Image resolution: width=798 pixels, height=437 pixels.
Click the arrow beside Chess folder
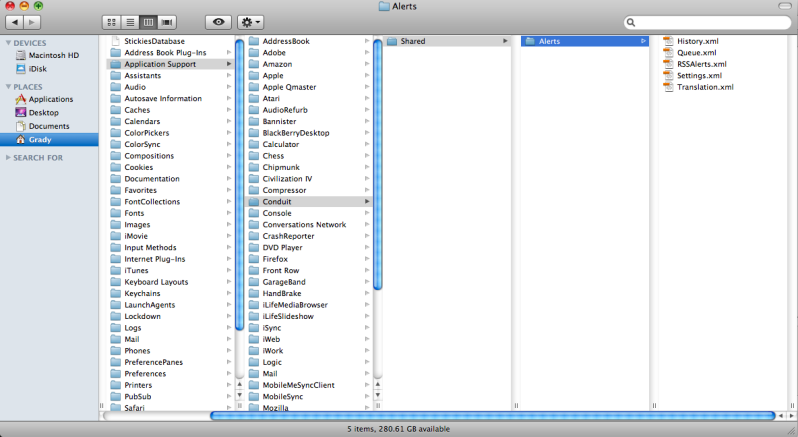coord(367,156)
